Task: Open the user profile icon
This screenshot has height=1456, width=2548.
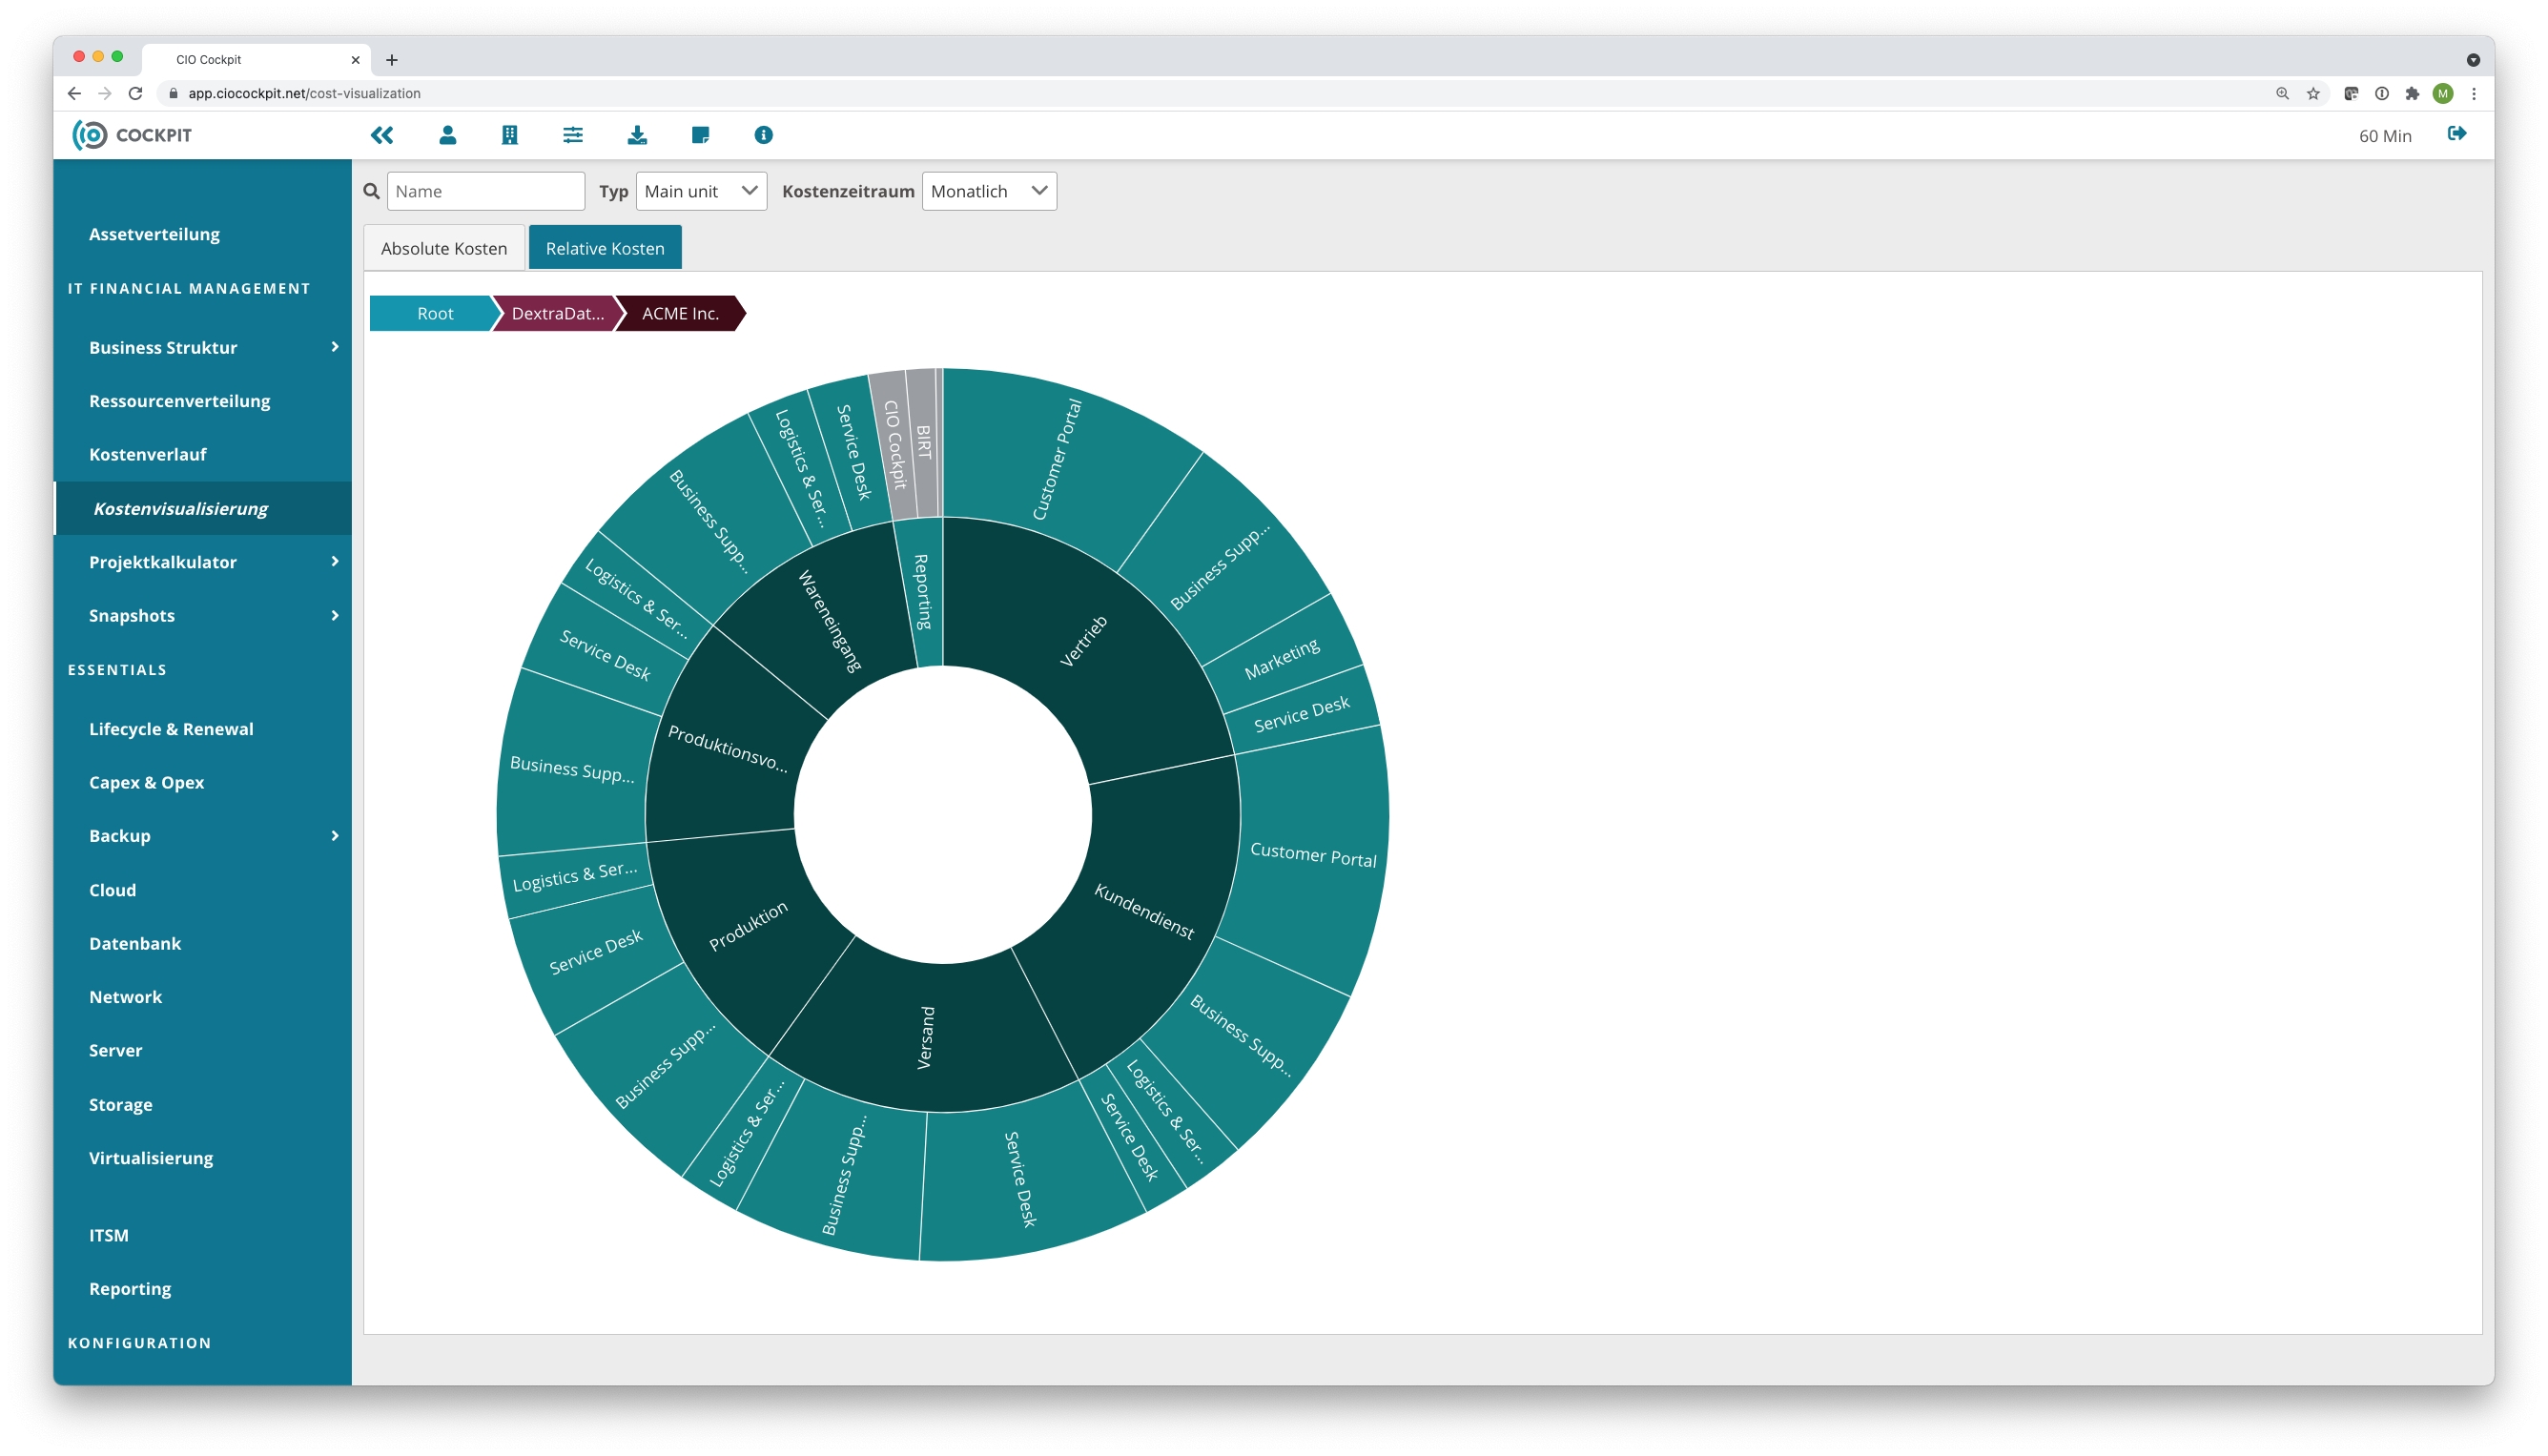Action: pyautogui.click(x=447, y=135)
